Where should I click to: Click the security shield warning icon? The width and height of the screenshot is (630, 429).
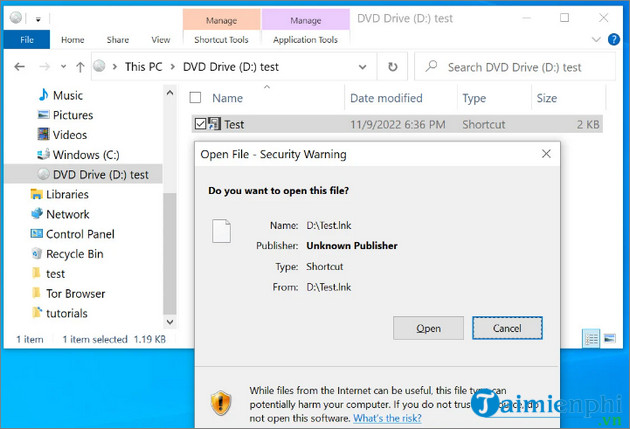pyautogui.click(x=221, y=403)
